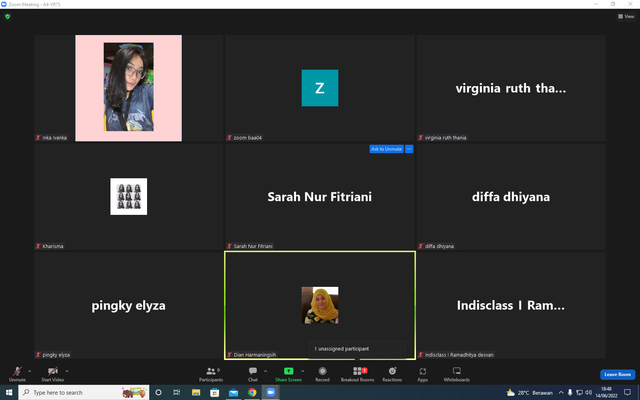
Task: Open Zoom Apps
Action: tap(422, 373)
